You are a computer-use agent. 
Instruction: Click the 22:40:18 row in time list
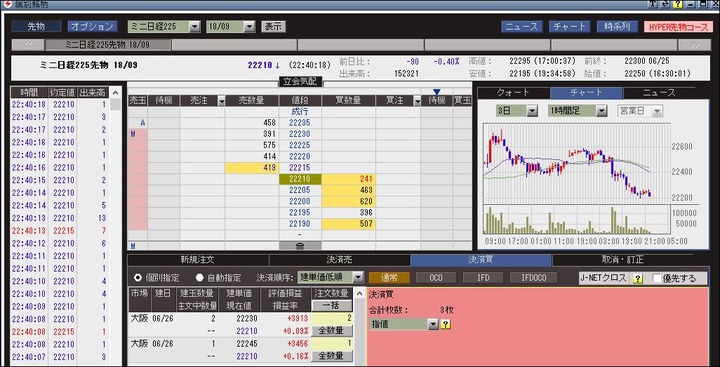[x=60, y=104]
